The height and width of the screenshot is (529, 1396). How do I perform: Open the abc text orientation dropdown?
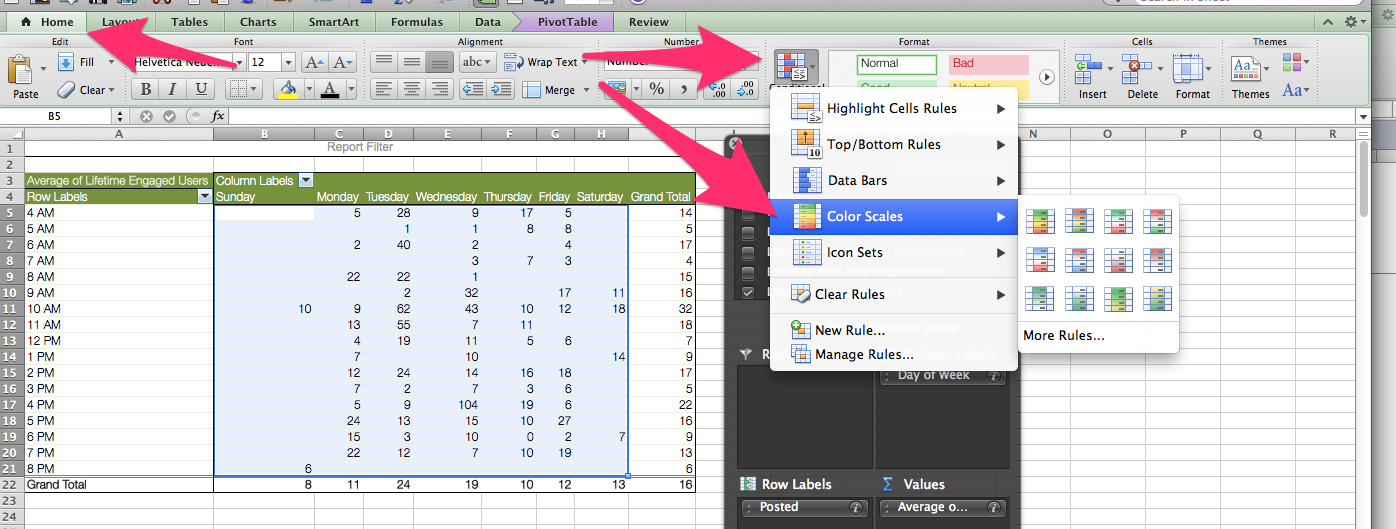tap(488, 62)
